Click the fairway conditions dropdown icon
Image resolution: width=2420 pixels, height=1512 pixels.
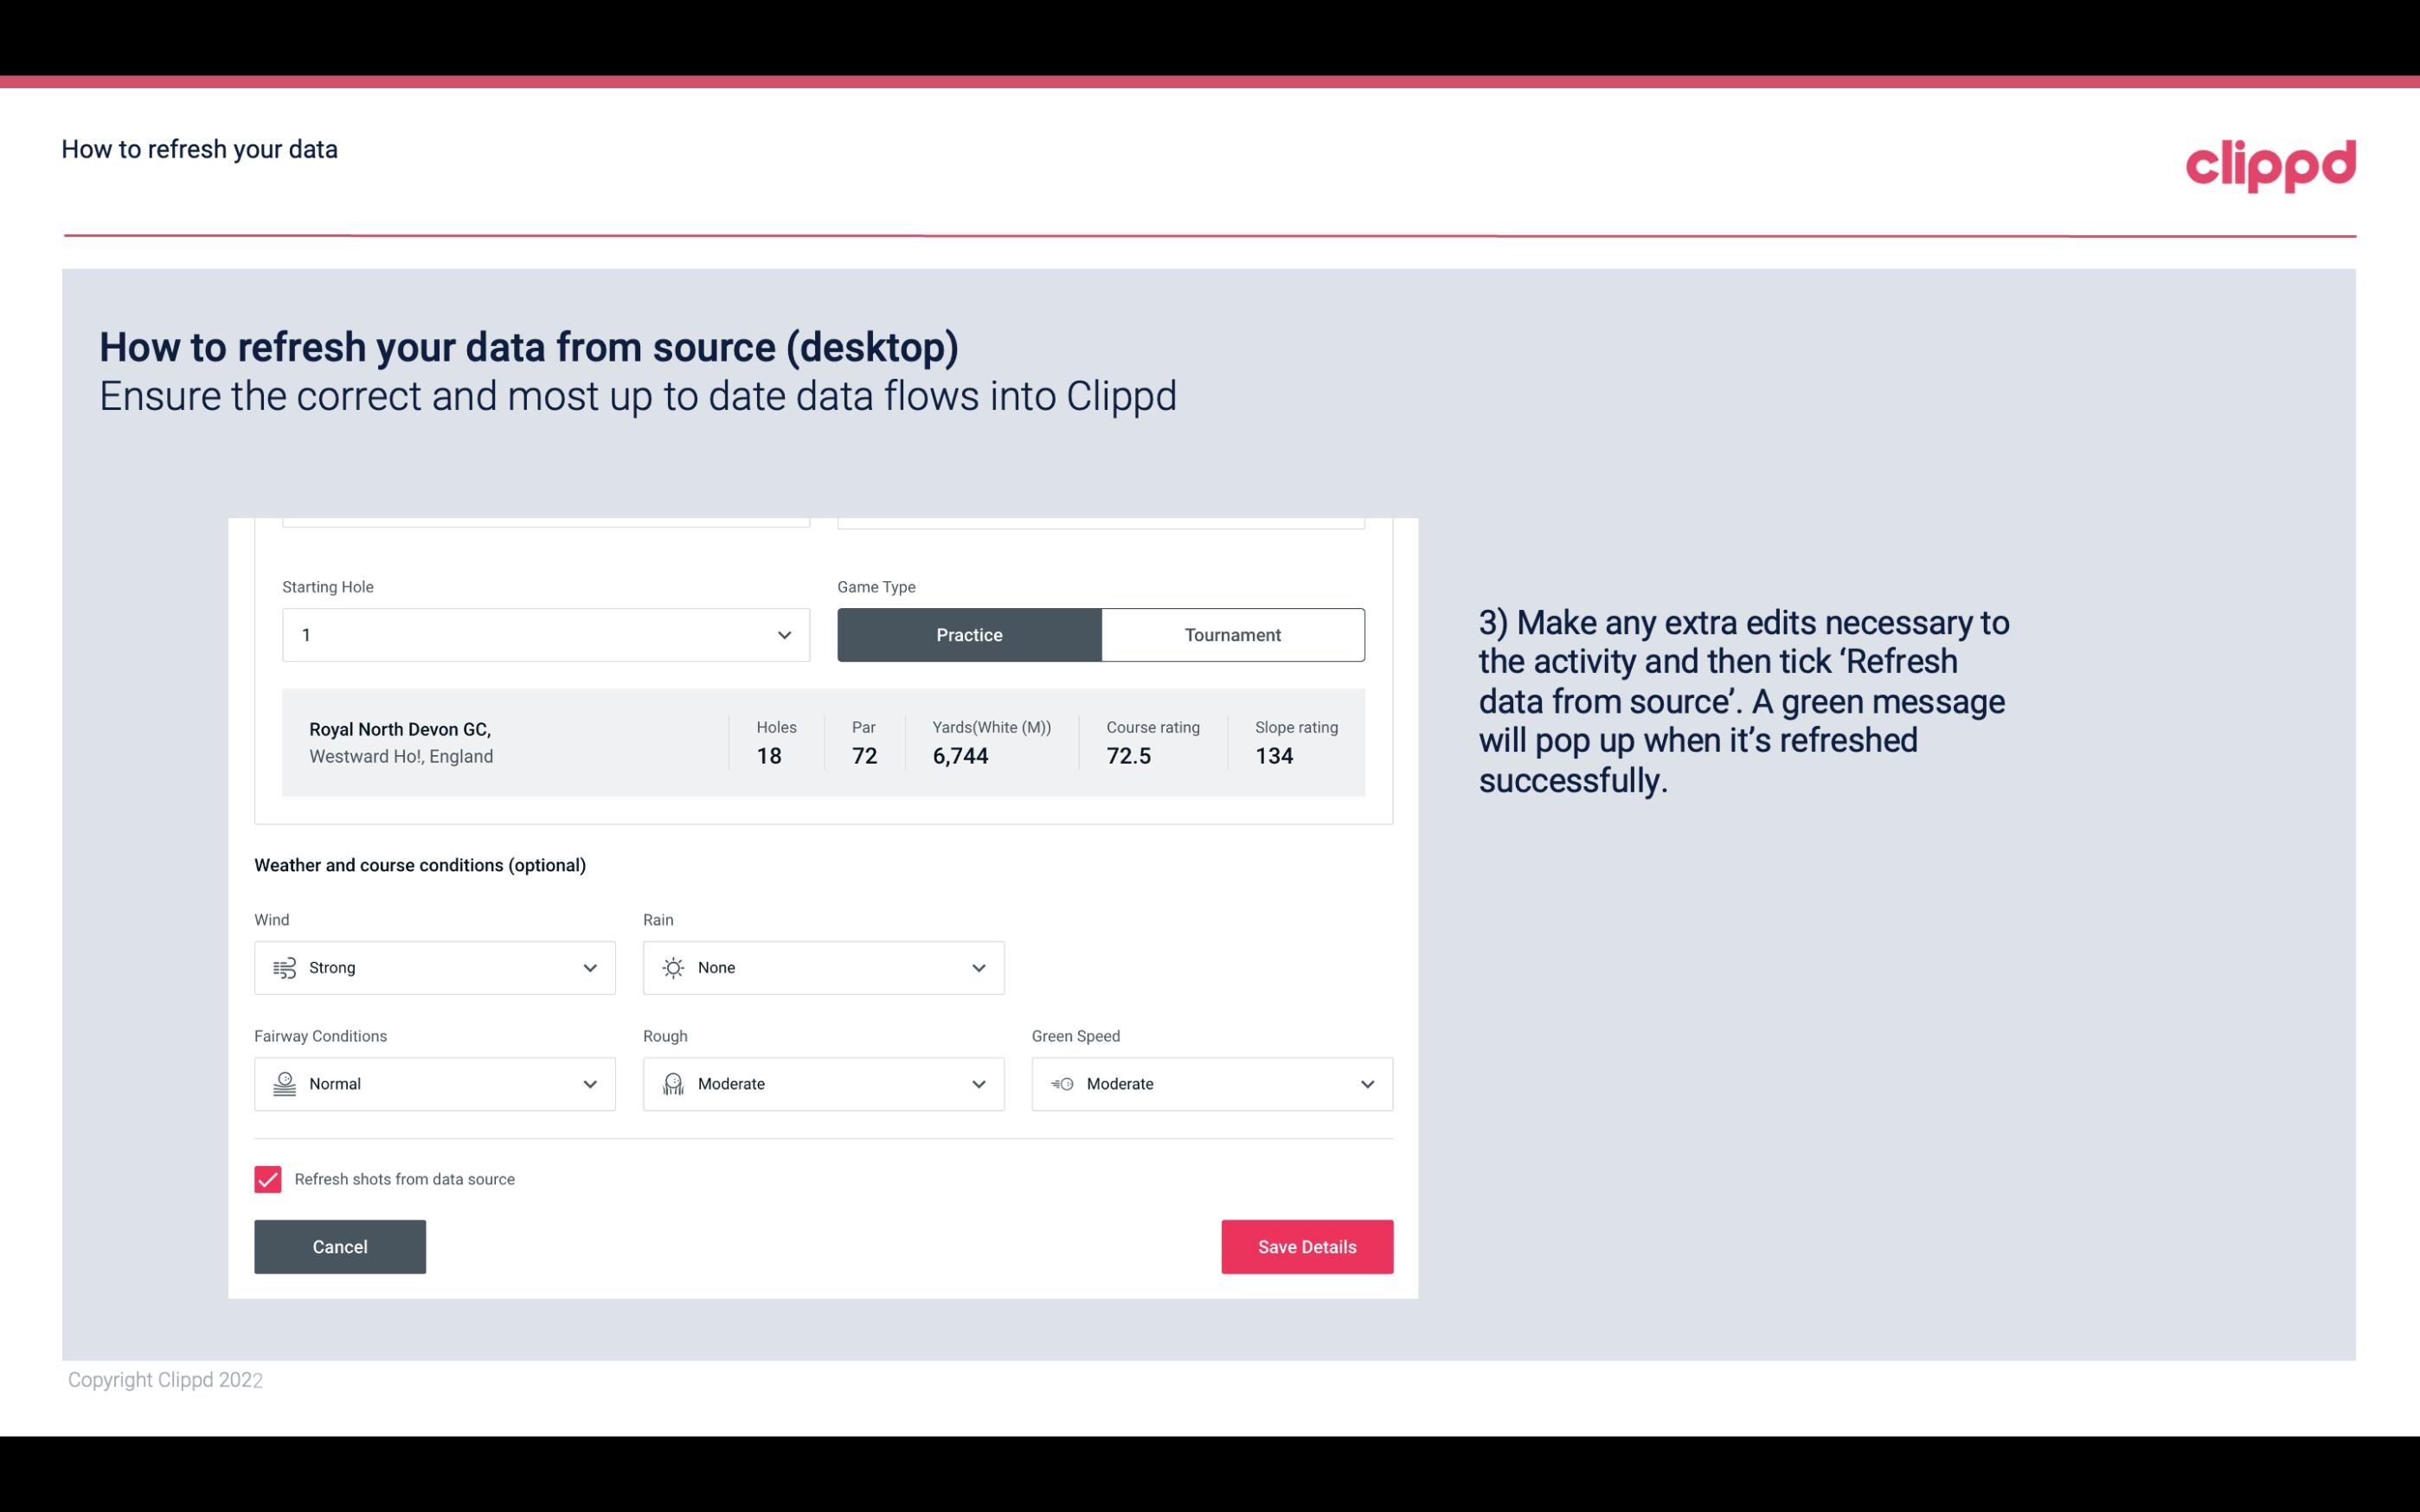click(589, 1084)
